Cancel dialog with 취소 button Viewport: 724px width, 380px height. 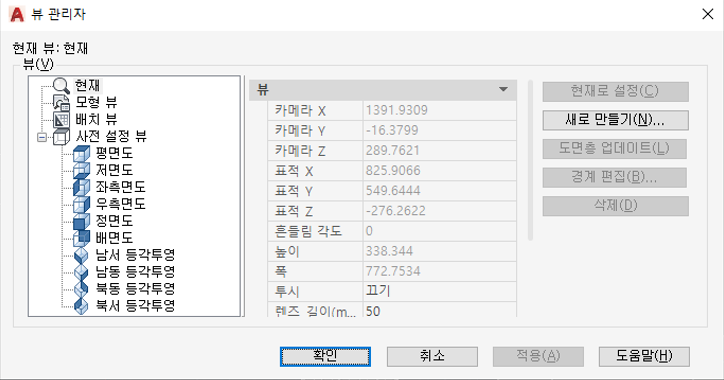click(432, 356)
